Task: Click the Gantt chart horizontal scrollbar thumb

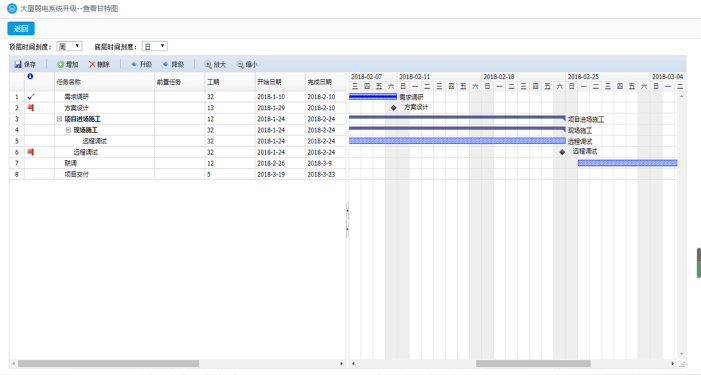Action: point(533,363)
